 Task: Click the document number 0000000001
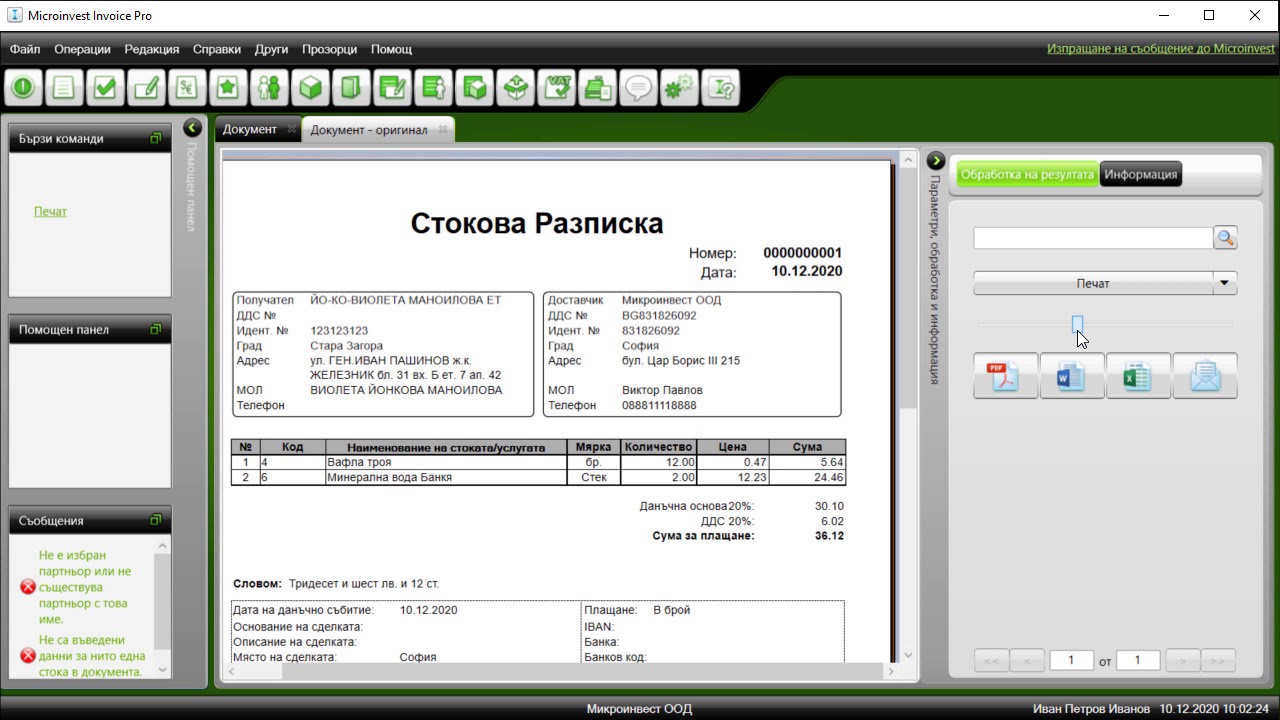click(802, 253)
